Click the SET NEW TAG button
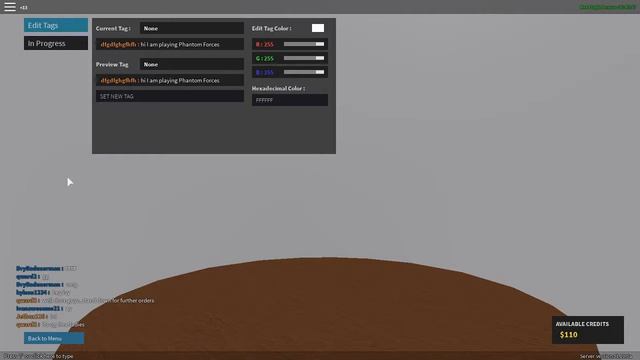Image resolution: width=640 pixels, height=360 pixels. 170,96
